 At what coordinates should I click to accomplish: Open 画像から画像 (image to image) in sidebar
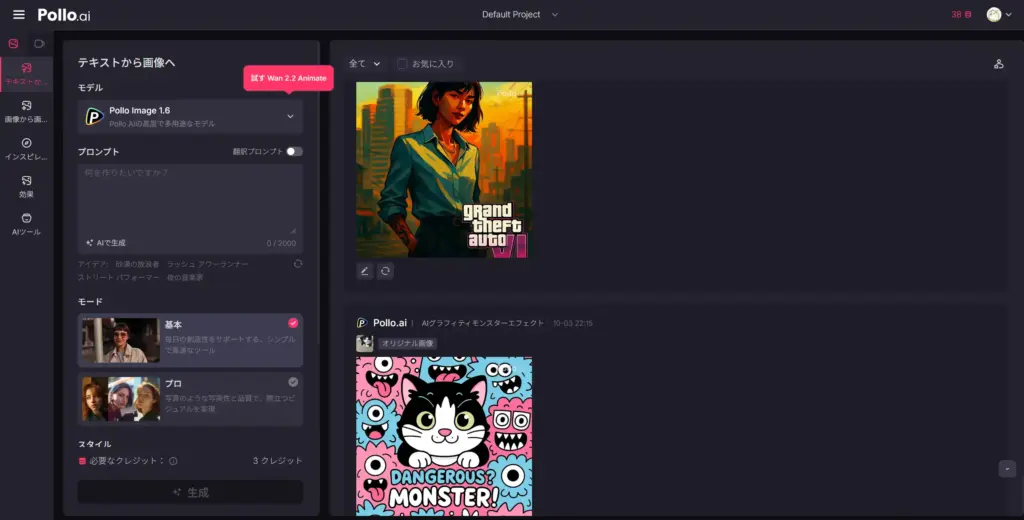coord(26,111)
